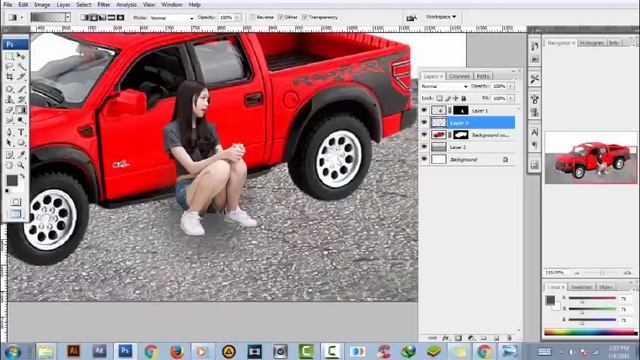This screenshot has width=640, height=360.
Task: Select the Magic Wand tool
Action: (21, 67)
